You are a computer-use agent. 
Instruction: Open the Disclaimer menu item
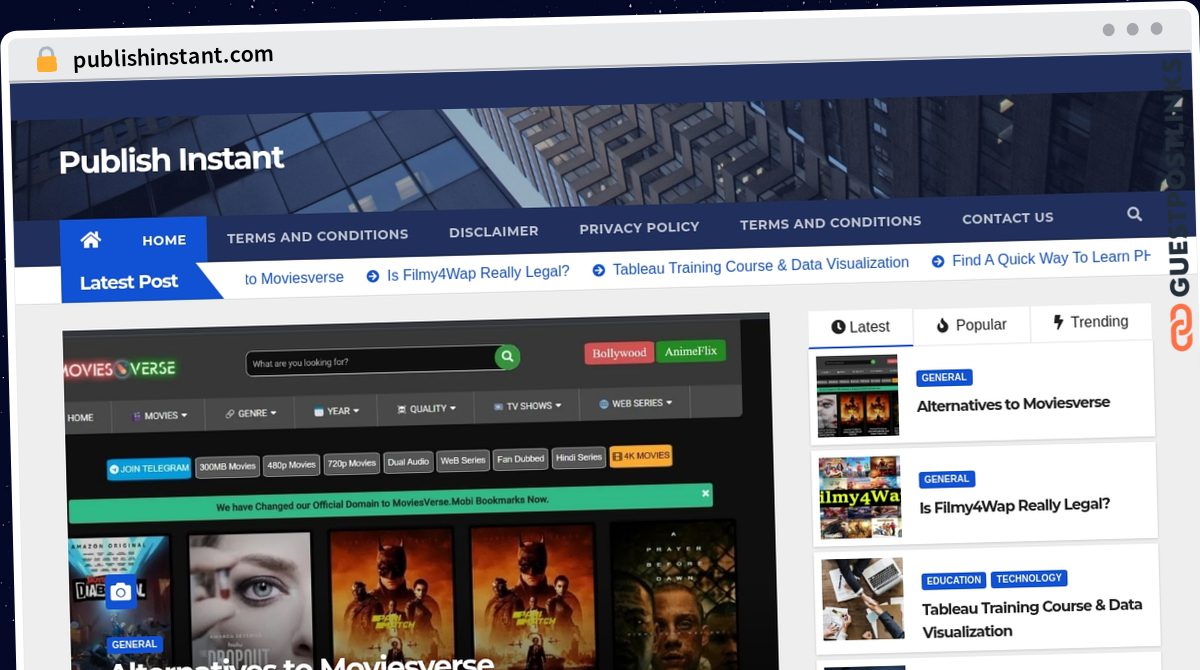click(493, 231)
